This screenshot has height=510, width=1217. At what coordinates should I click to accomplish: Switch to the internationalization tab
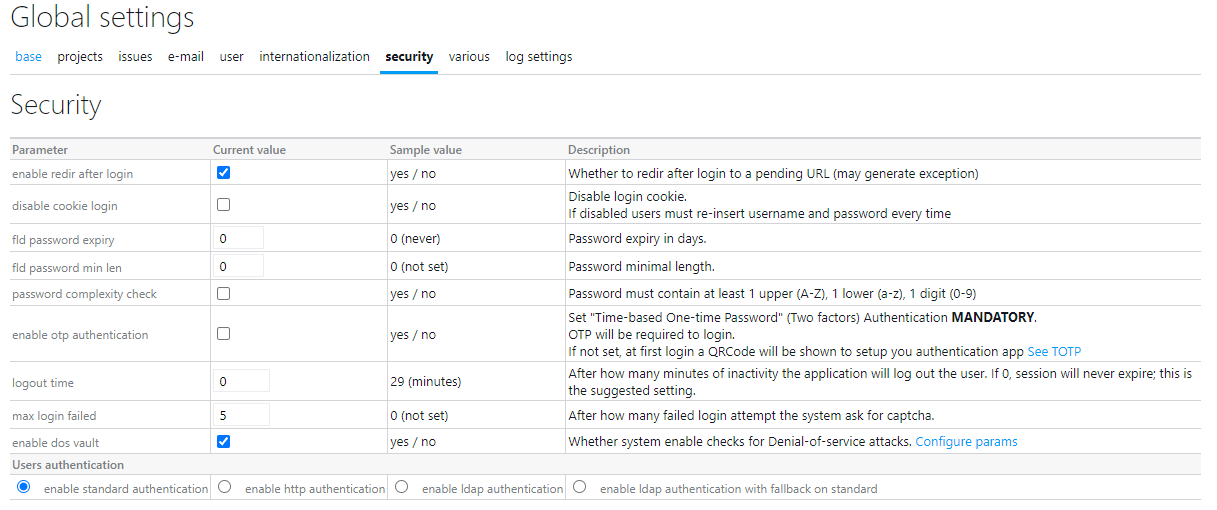pyautogui.click(x=314, y=57)
